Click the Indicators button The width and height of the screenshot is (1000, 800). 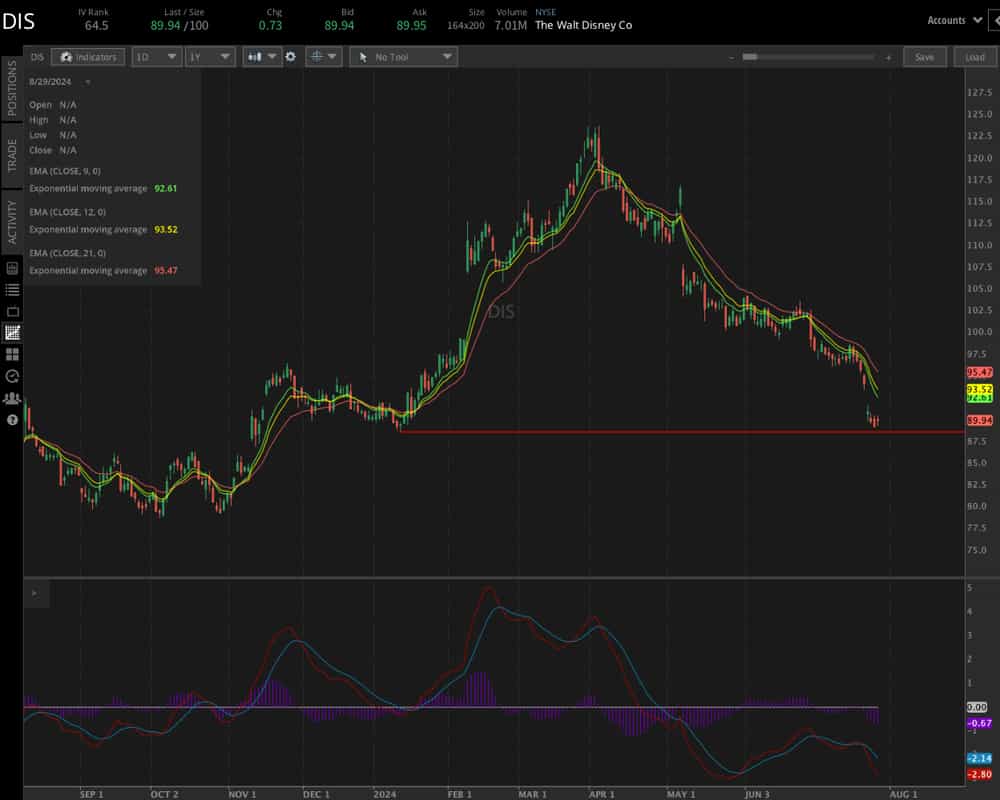(x=89, y=57)
